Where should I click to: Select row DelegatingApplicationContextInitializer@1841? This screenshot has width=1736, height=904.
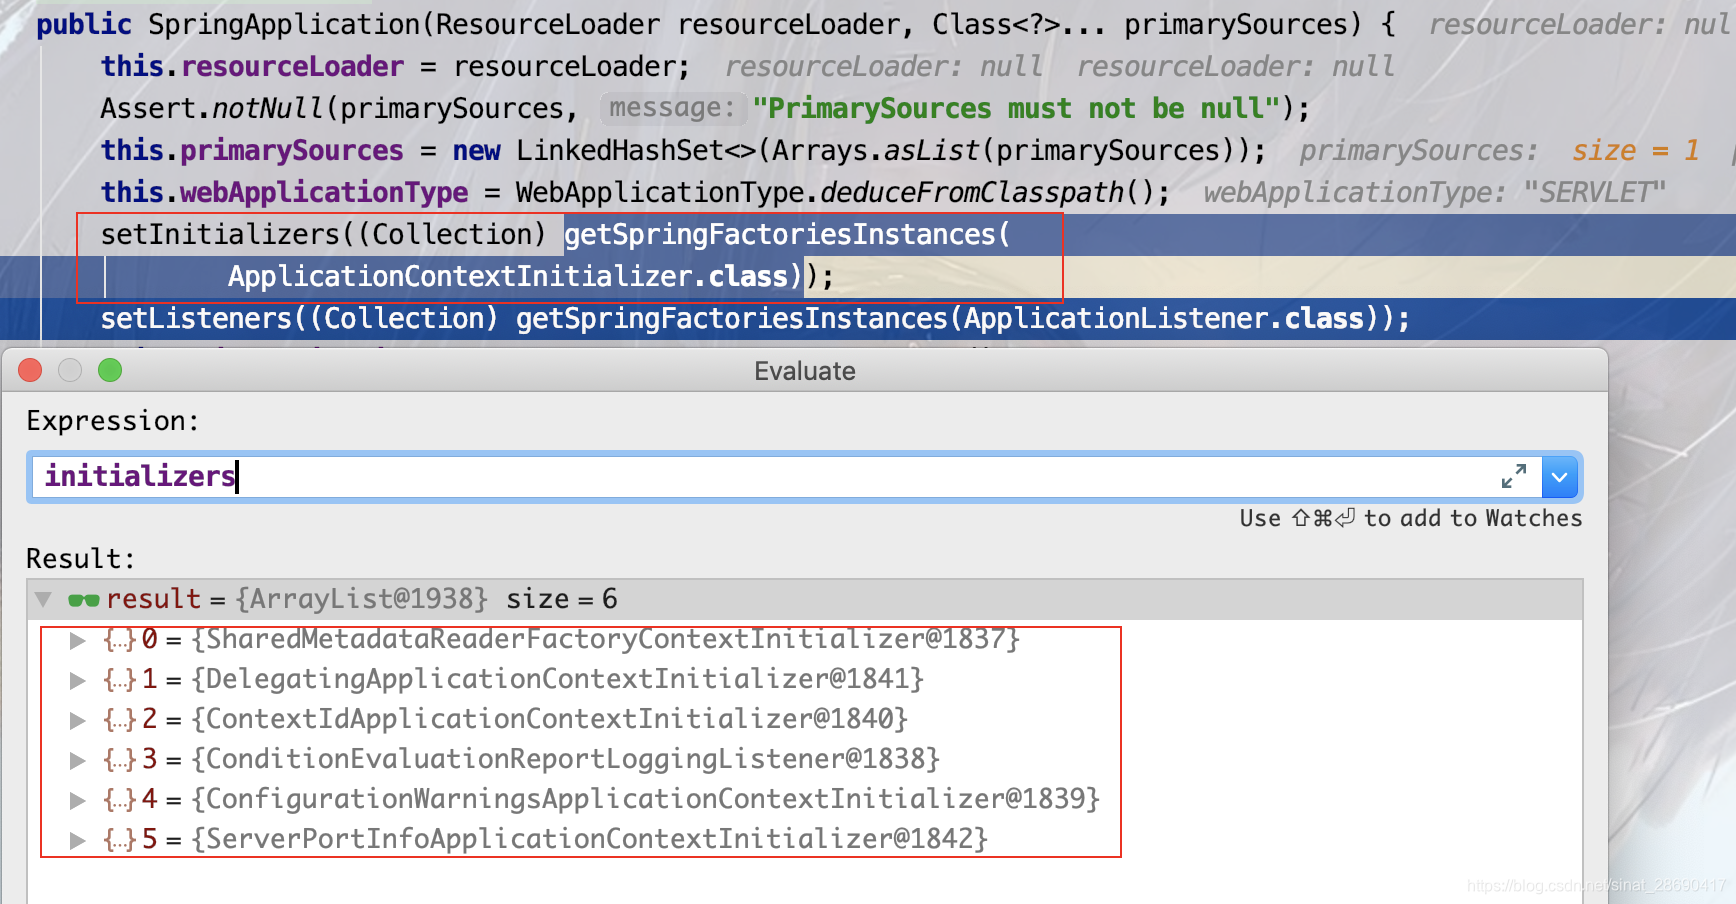(x=805, y=679)
